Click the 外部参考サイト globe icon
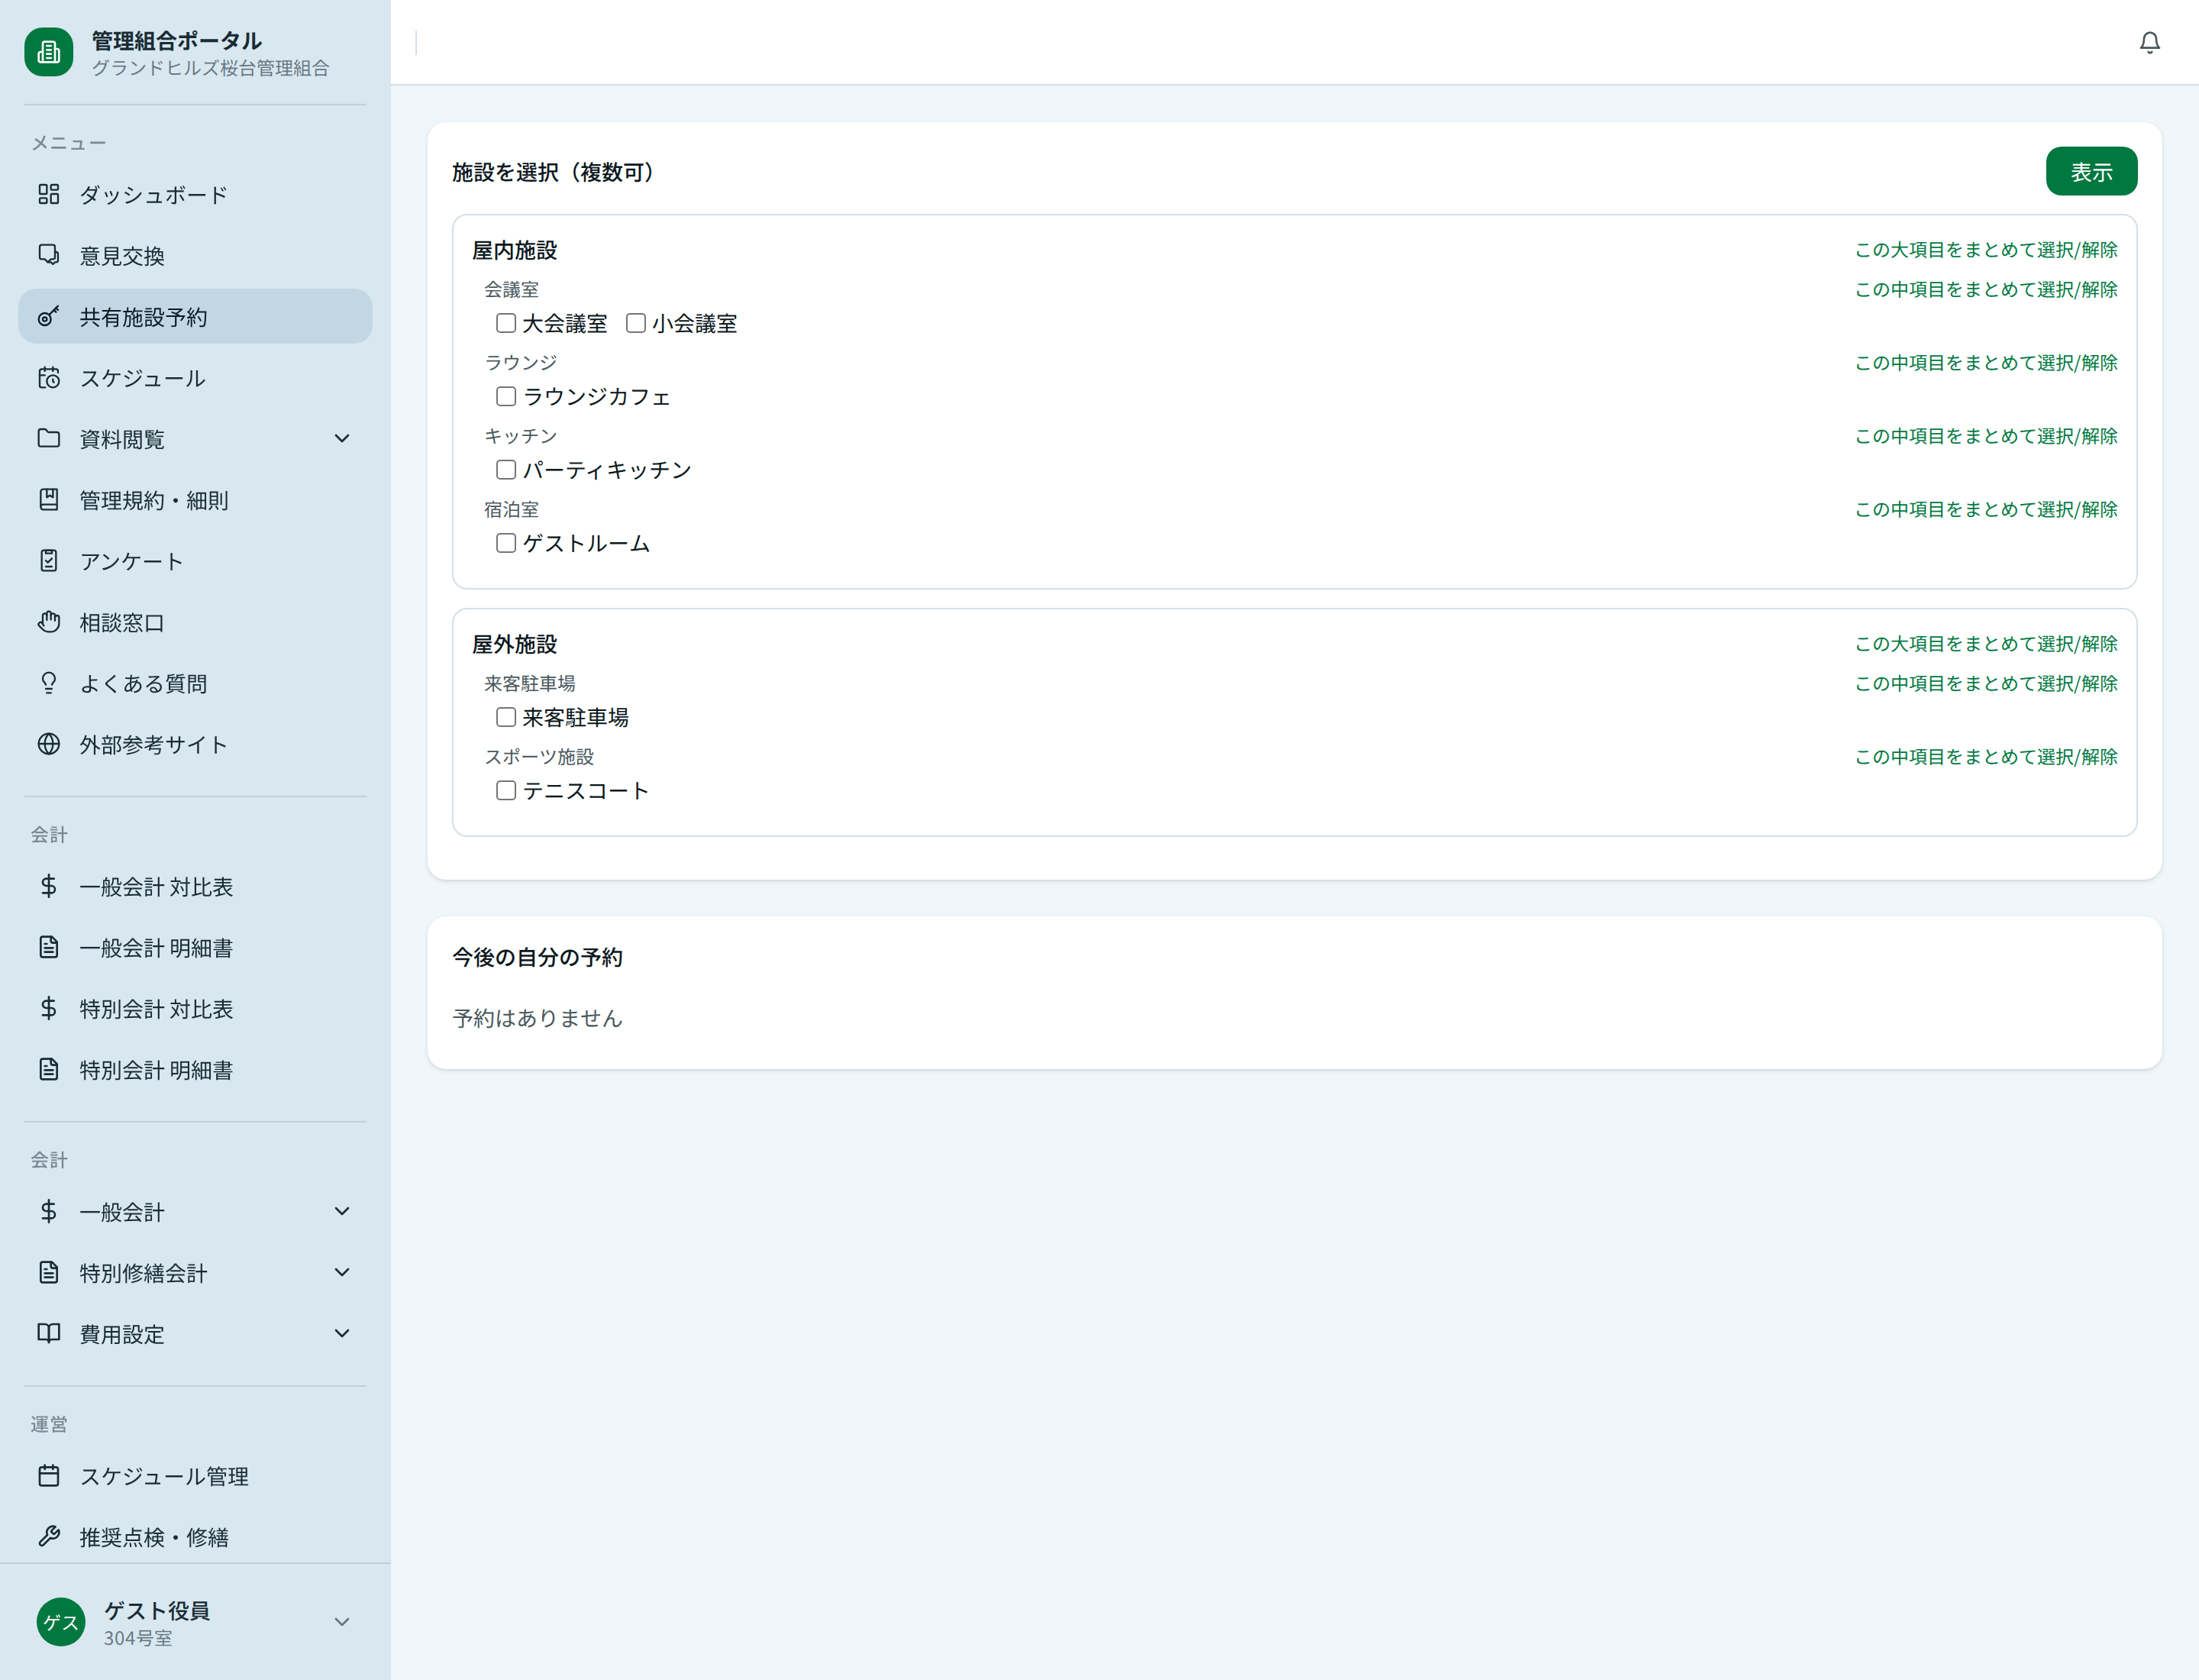2199x1680 pixels. point(49,744)
